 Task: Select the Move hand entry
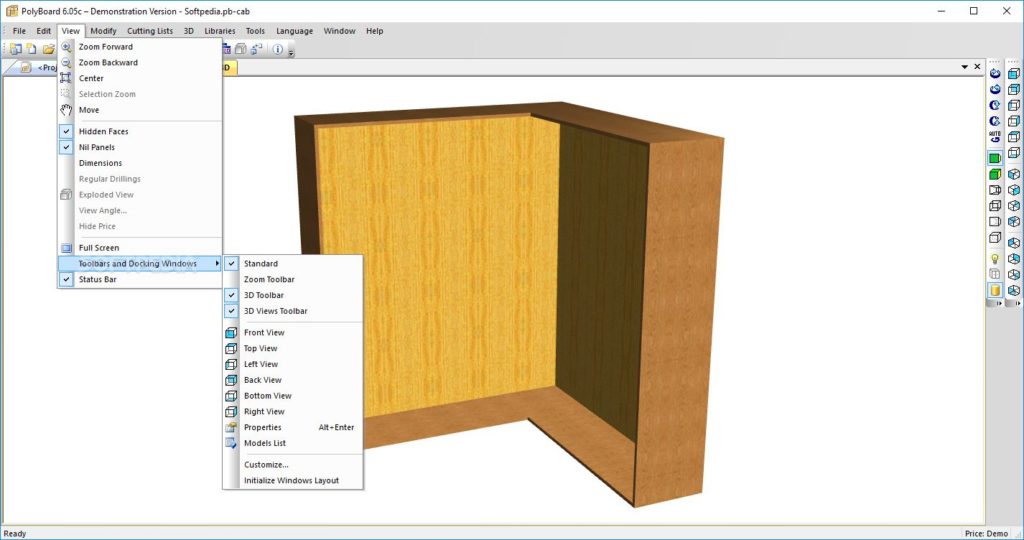[x=140, y=110]
